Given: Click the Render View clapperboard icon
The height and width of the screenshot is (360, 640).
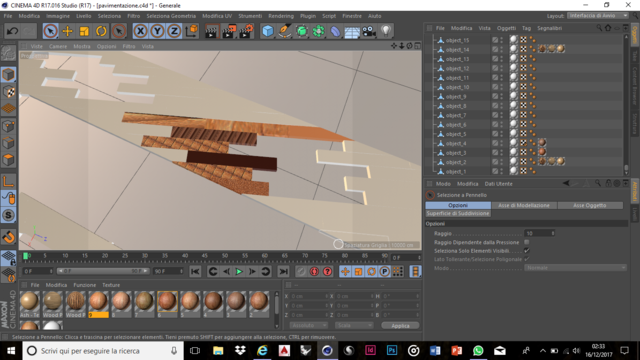Looking at the screenshot, I should coord(211,31).
